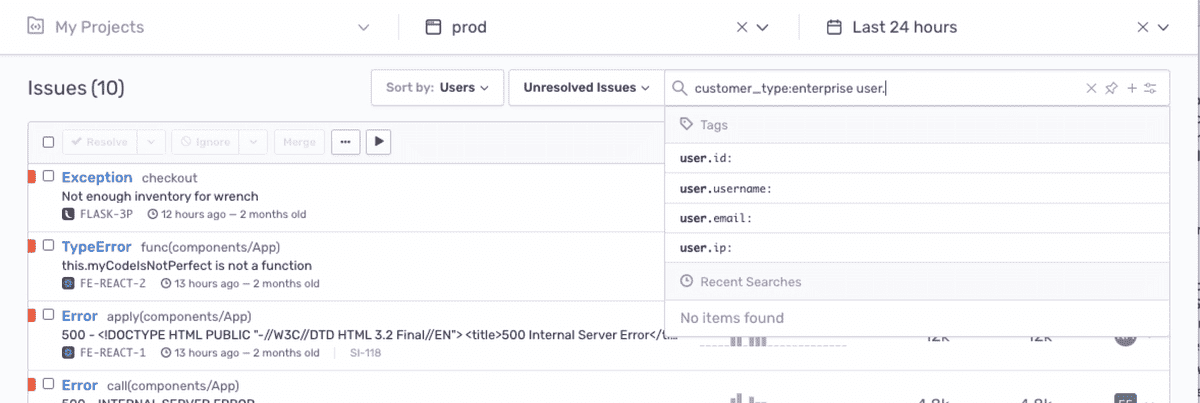Click the Tags section header
This screenshot has height=403, width=1200.
coord(917,125)
